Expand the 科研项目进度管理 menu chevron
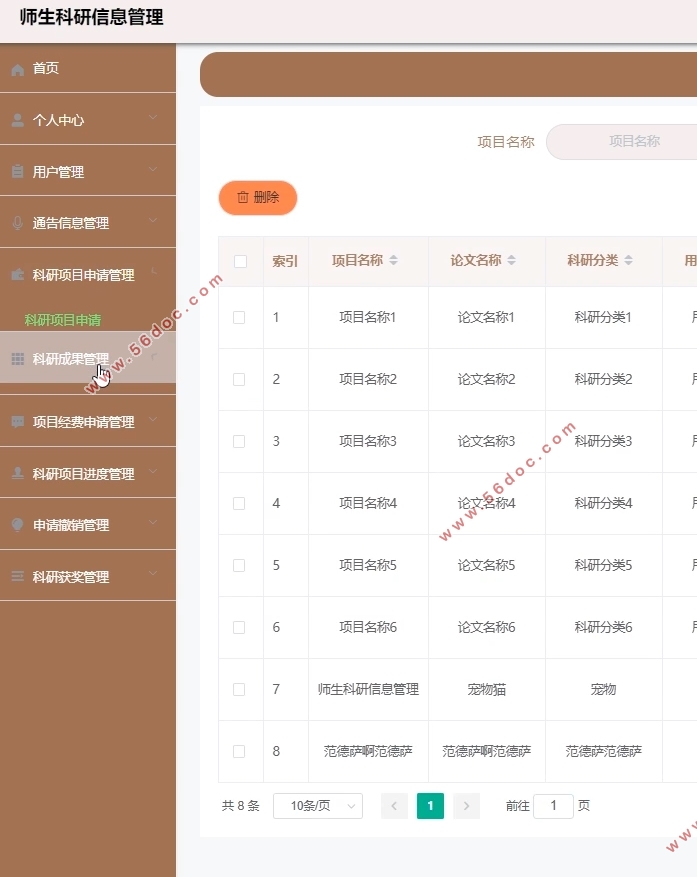Viewport: 697px width, 877px height. pos(153,471)
